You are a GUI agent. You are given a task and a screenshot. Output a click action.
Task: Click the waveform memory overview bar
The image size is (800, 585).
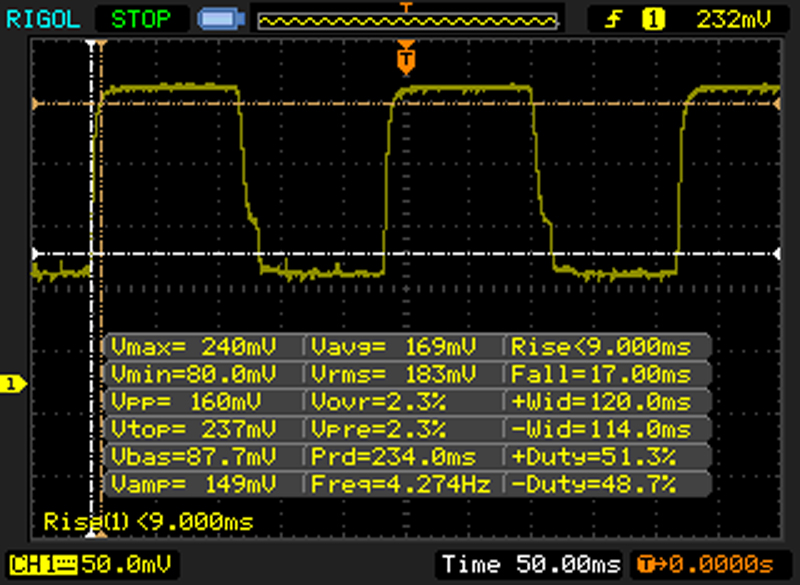pos(408,21)
